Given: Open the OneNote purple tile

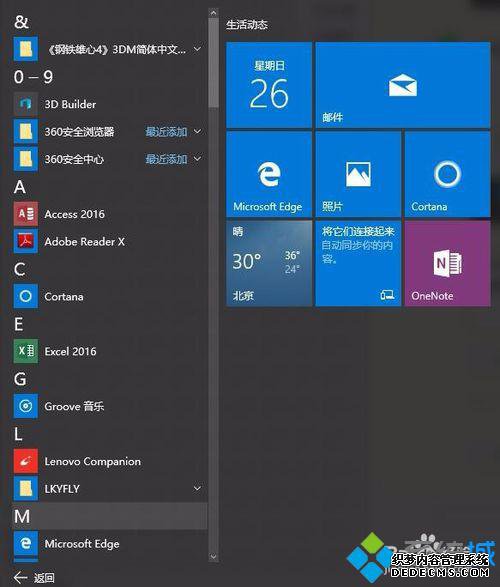Looking at the screenshot, I should click(x=447, y=264).
